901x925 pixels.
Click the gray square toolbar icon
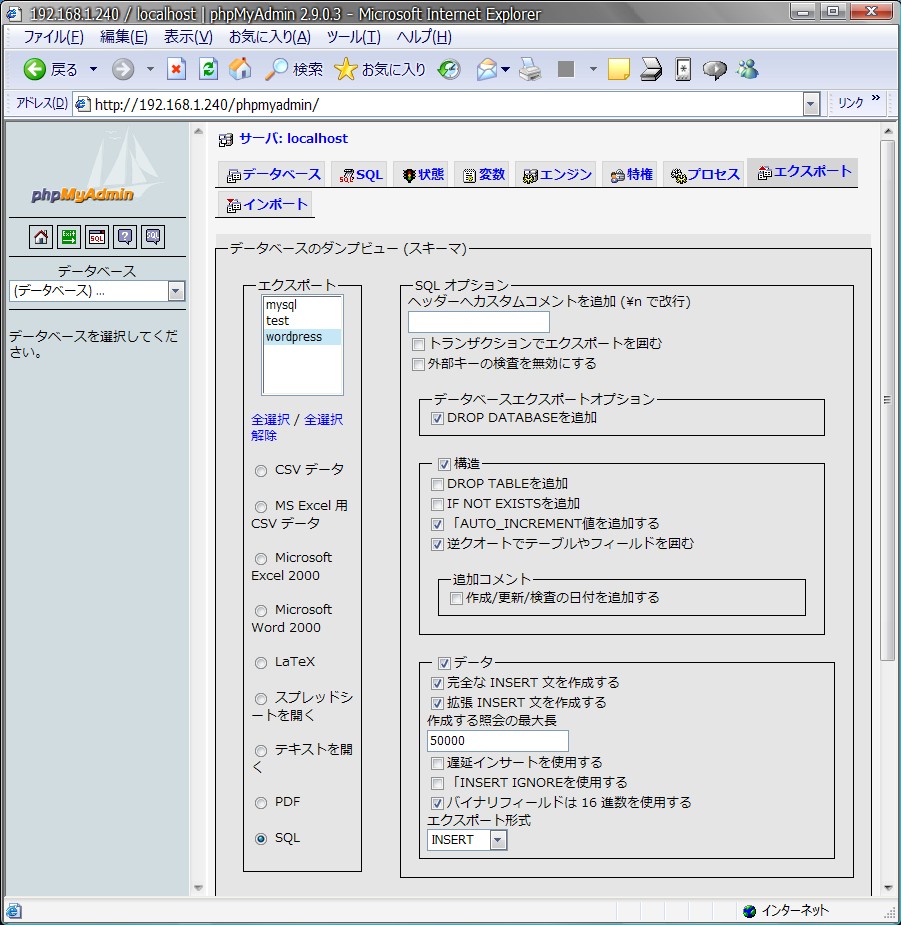click(566, 70)
